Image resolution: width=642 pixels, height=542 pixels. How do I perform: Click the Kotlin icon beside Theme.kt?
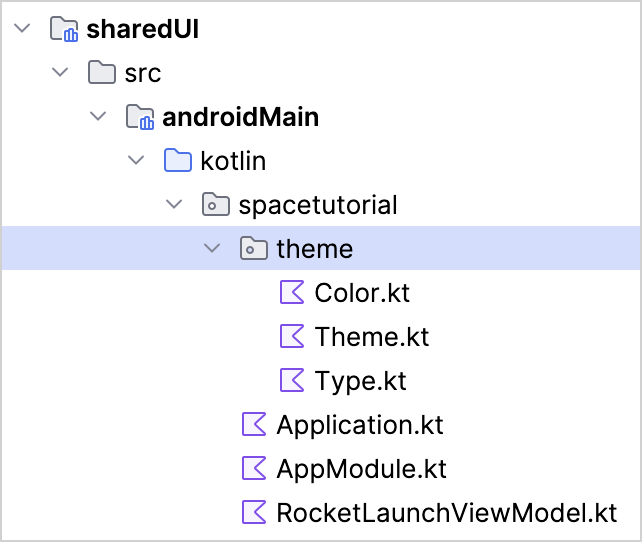[x=292, y=336]
